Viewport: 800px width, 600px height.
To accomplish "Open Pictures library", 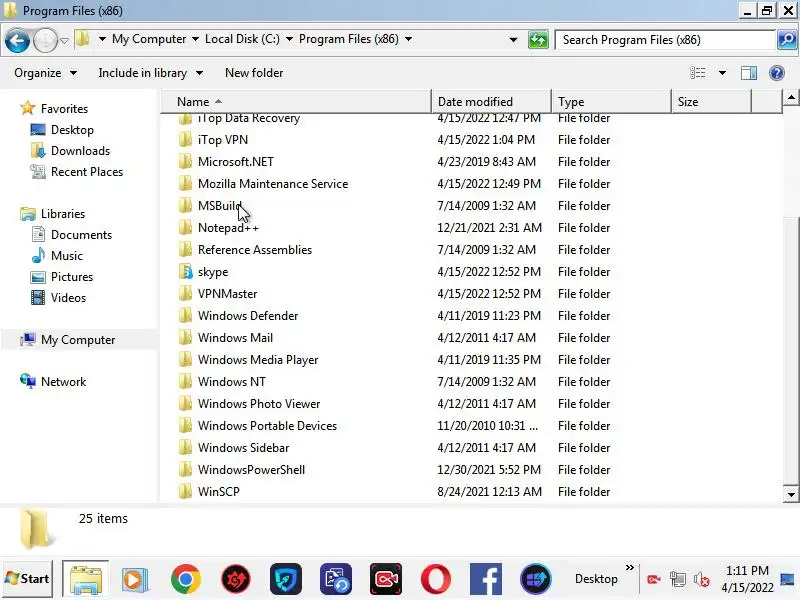I will (72, 277).
